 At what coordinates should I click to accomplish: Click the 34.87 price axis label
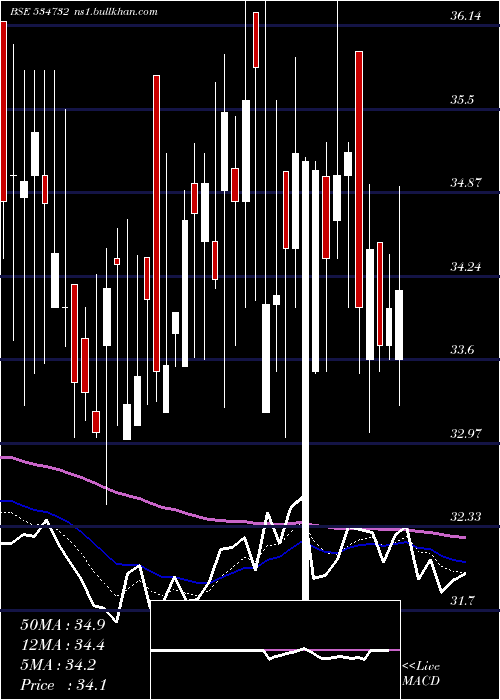[x=466, y=183]
